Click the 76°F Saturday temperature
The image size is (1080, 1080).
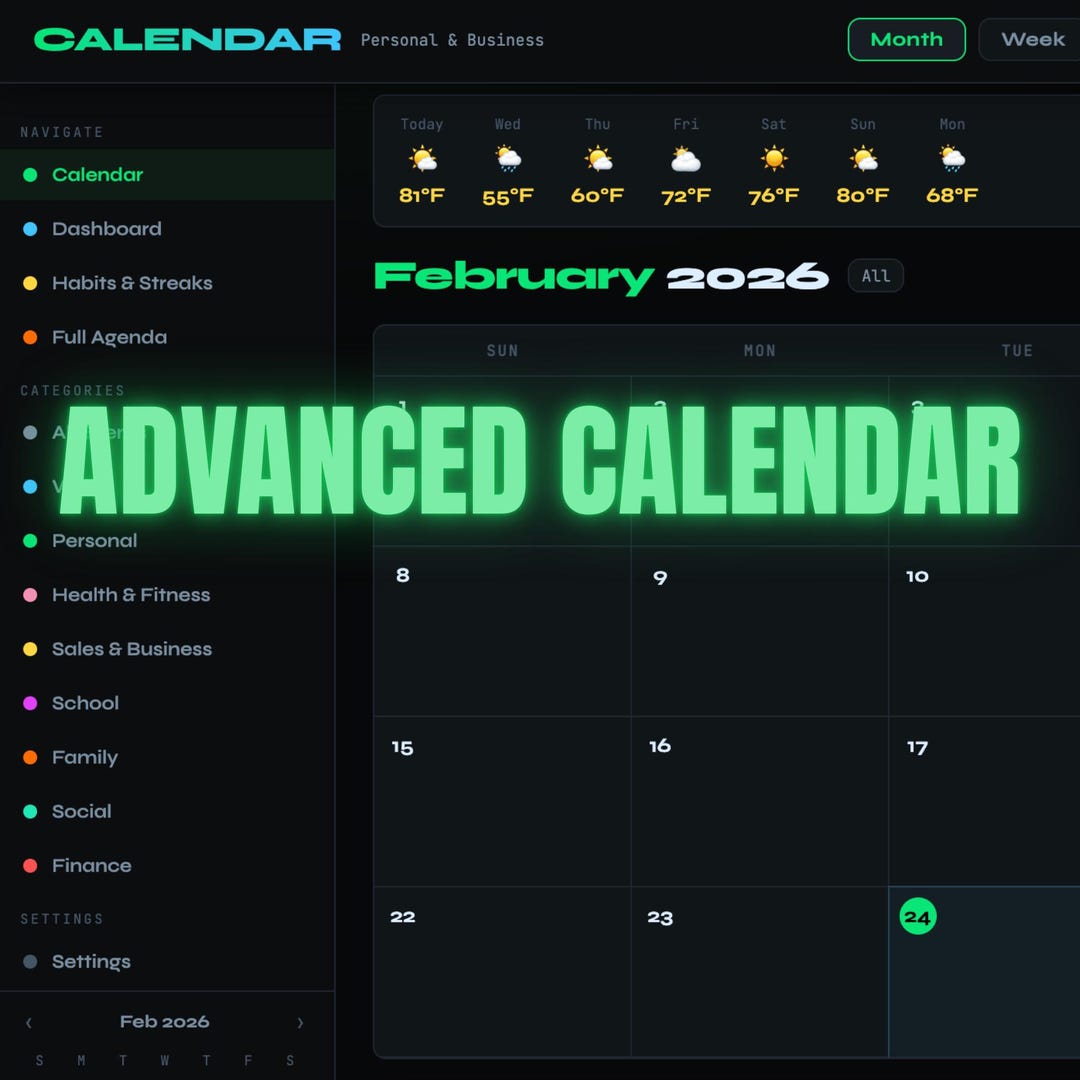tap(773, 196)
